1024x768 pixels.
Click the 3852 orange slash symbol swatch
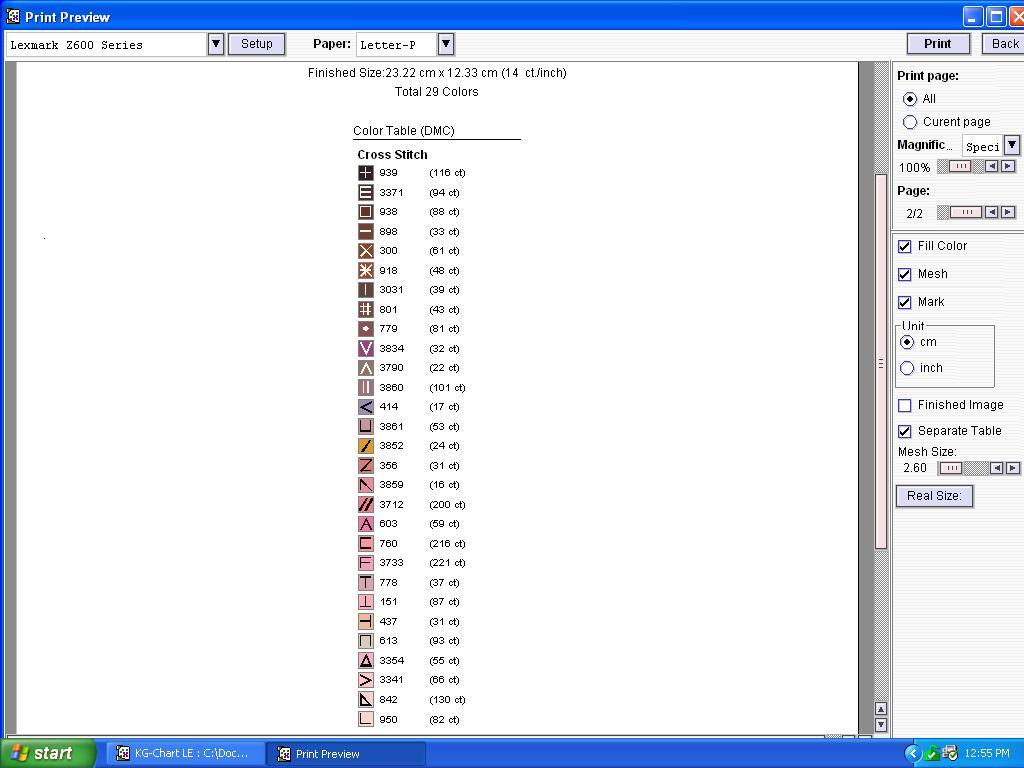365,446
